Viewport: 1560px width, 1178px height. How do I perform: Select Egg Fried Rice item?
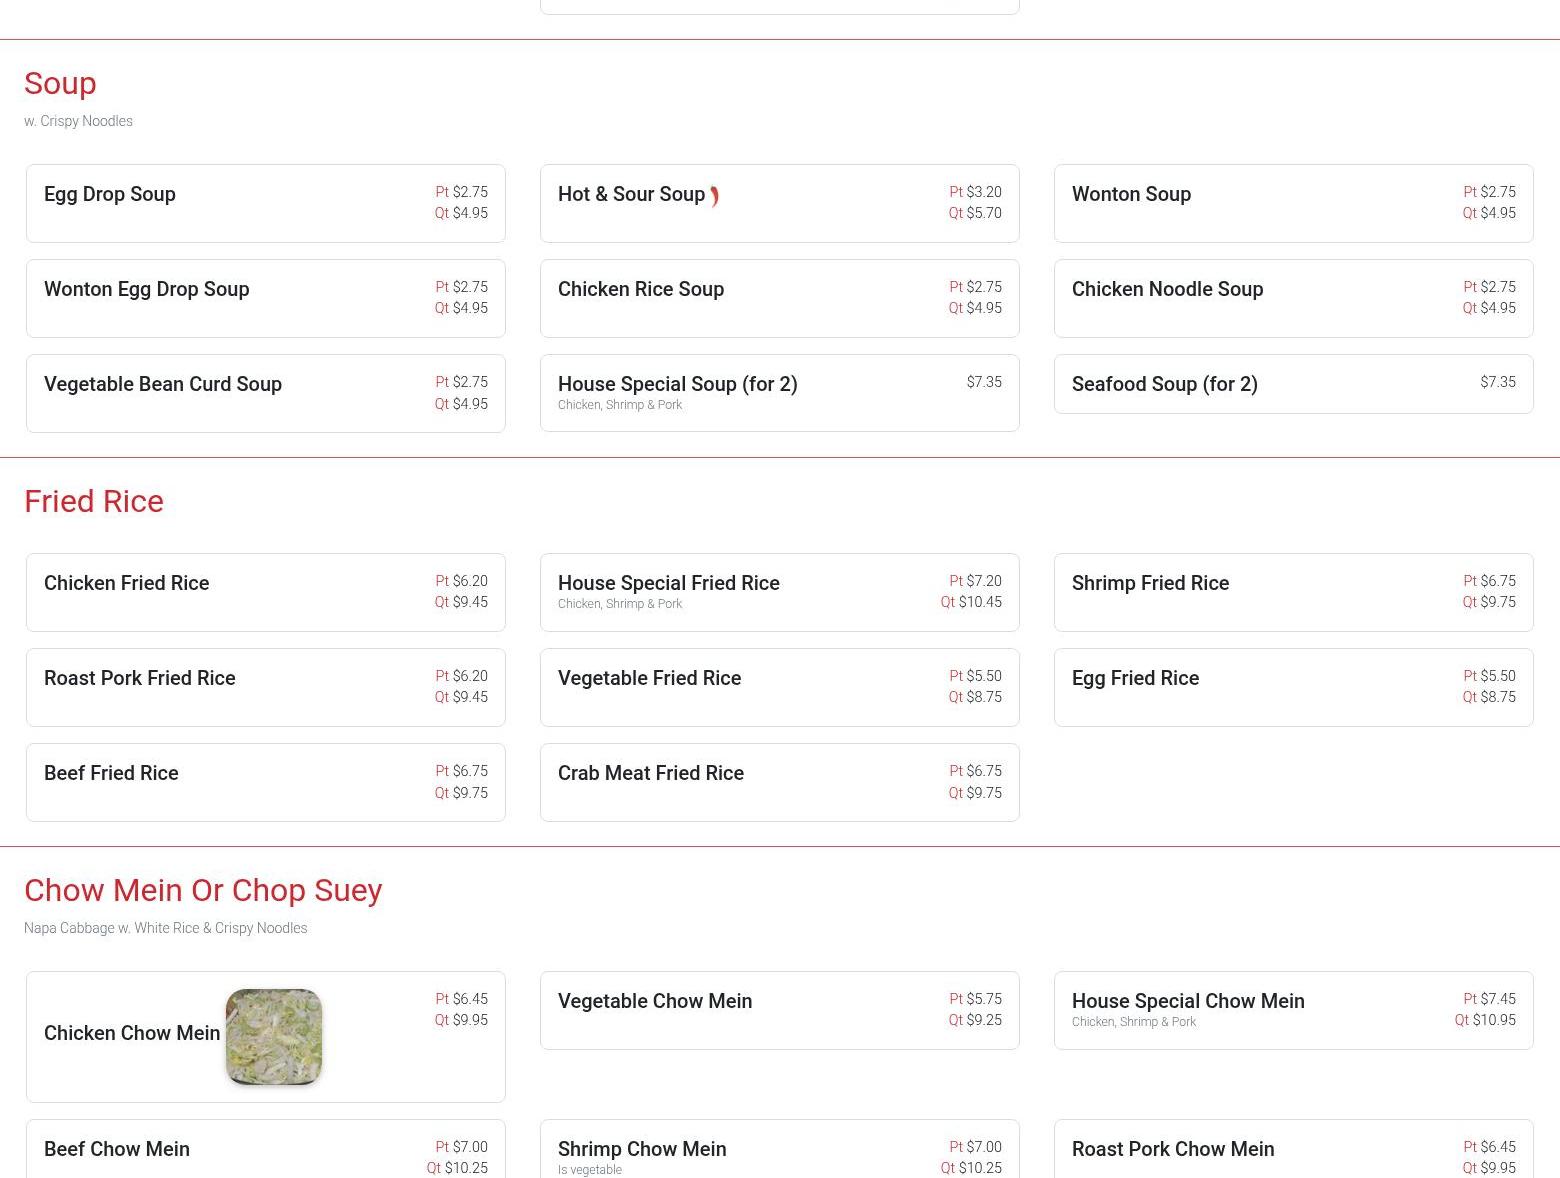1135,679
